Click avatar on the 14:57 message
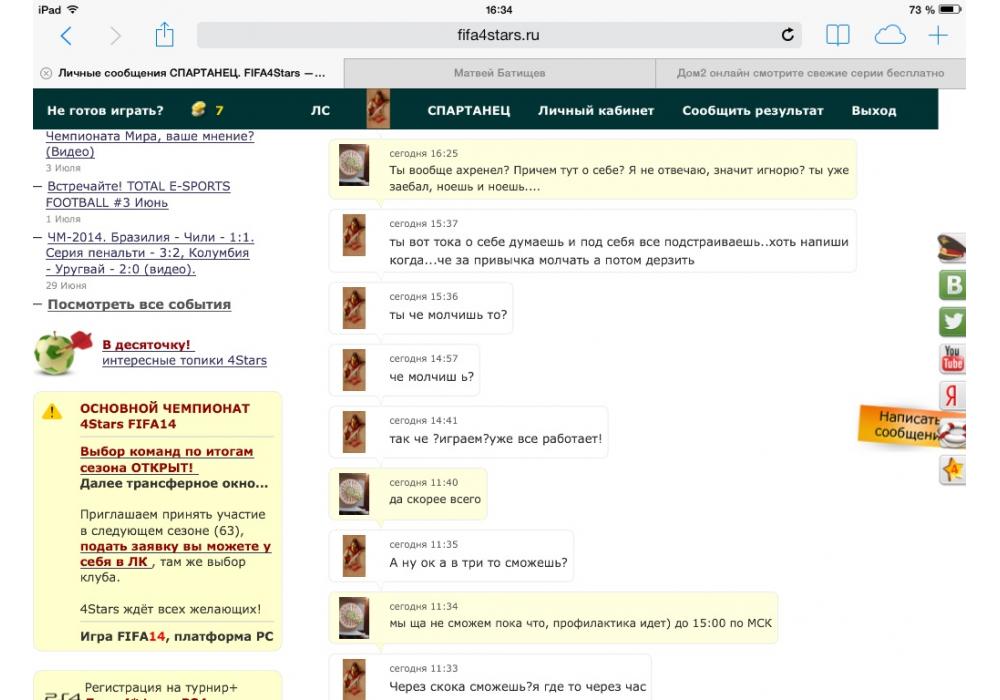The height and width of the screenshot is (700, 1000). click(354, 370)
